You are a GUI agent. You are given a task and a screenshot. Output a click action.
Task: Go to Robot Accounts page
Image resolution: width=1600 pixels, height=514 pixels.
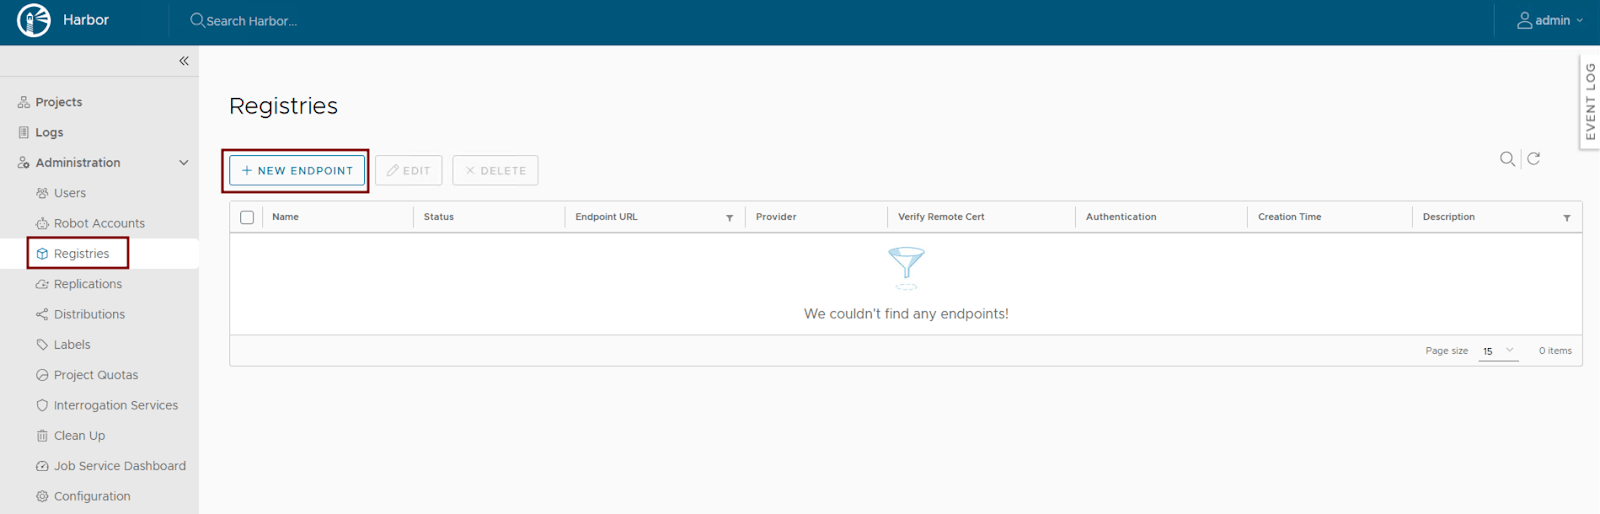coord(99,223)
